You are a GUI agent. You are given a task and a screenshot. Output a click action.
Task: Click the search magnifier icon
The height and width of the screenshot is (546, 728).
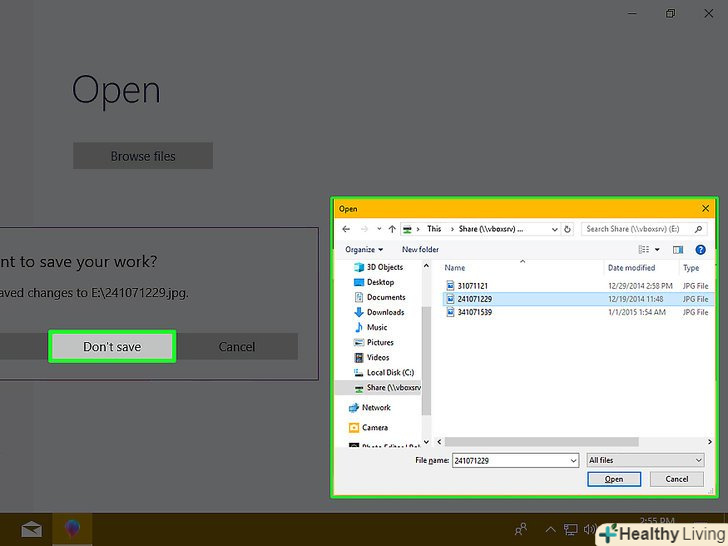point(698,229)
